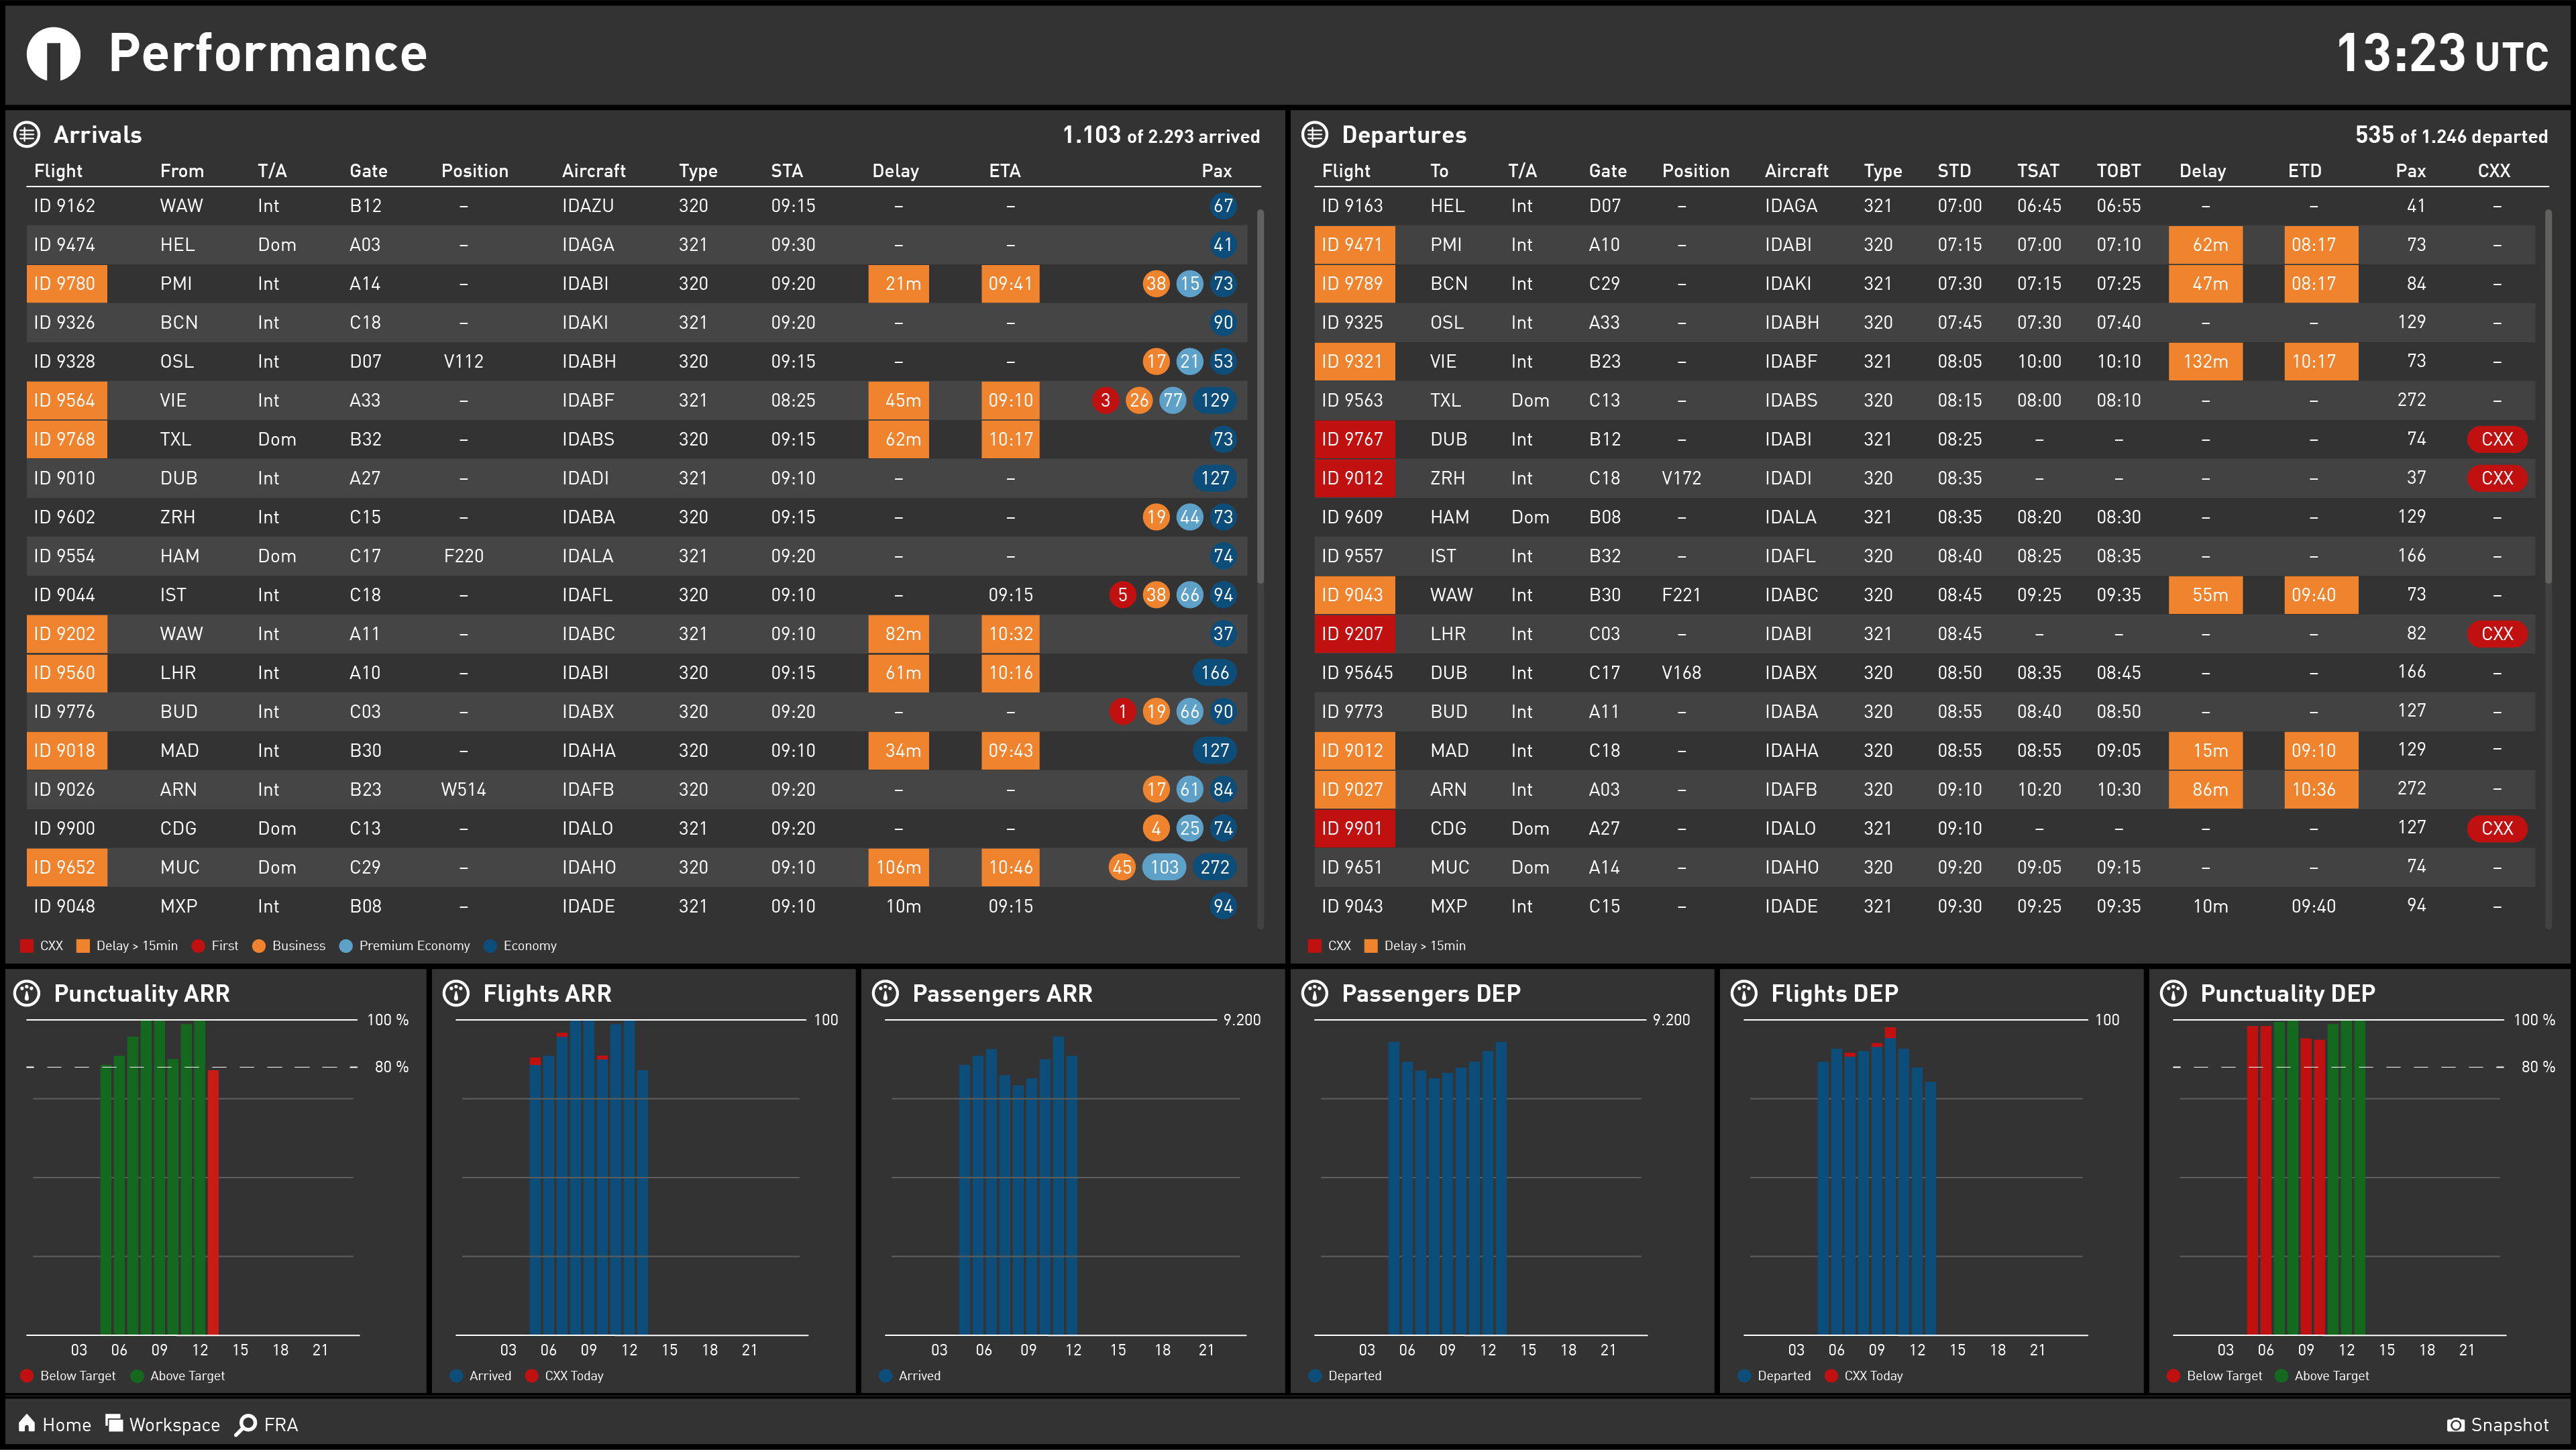Click the Punctuality ARR chart title
The width and height of the screenshot is (2576, 1450).
(x=141, y=993)
